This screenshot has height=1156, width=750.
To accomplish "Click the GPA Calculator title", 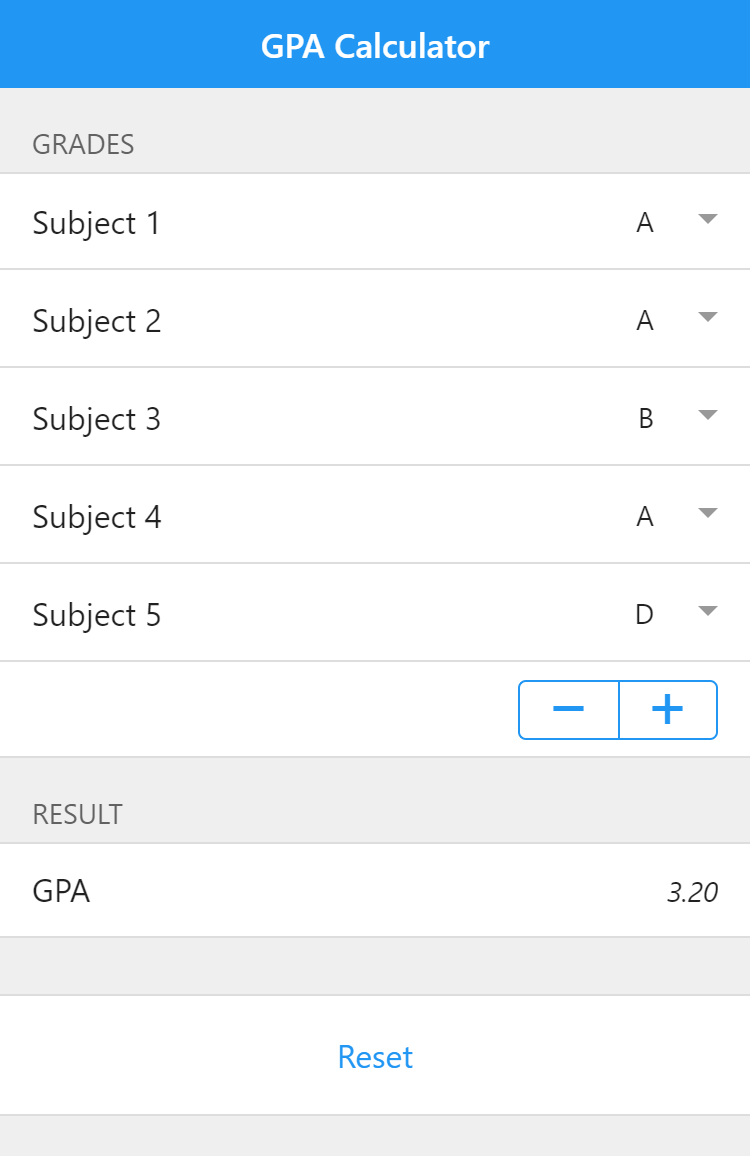I will (375, 46).
